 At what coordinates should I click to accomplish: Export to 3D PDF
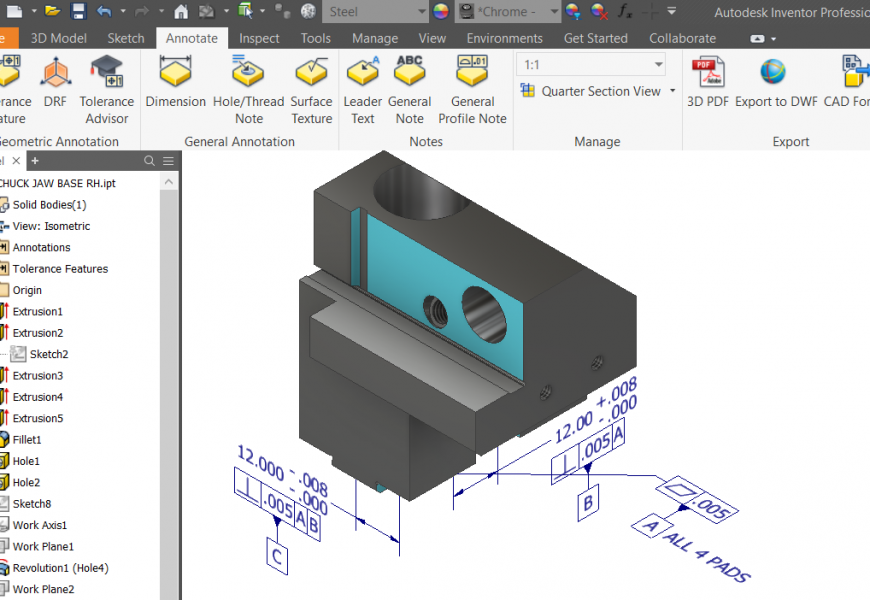point(707,82)
